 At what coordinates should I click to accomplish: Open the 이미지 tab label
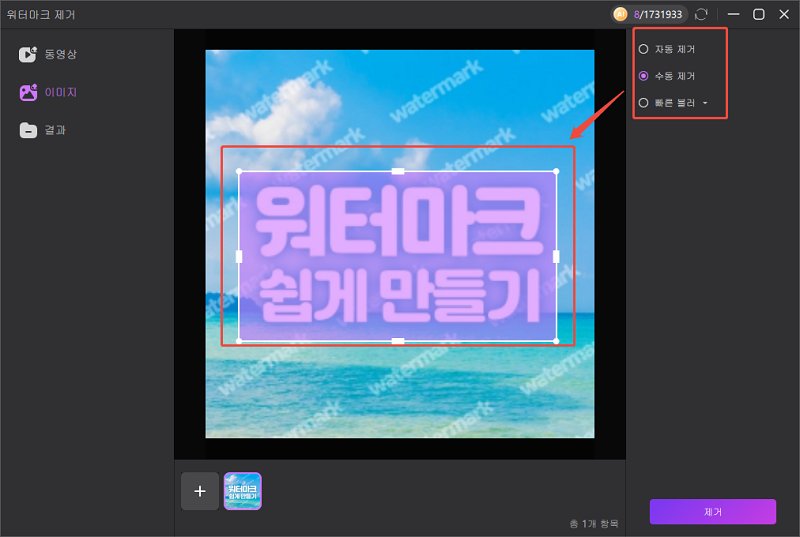pyautogui.click(x=61, y=92)
